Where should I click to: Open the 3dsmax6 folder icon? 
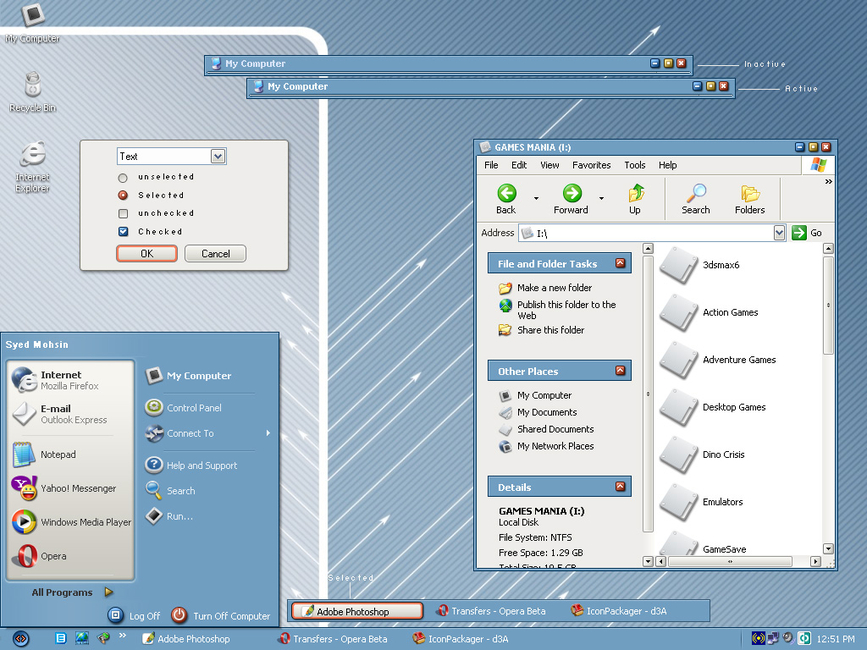(x=679, y=265)
